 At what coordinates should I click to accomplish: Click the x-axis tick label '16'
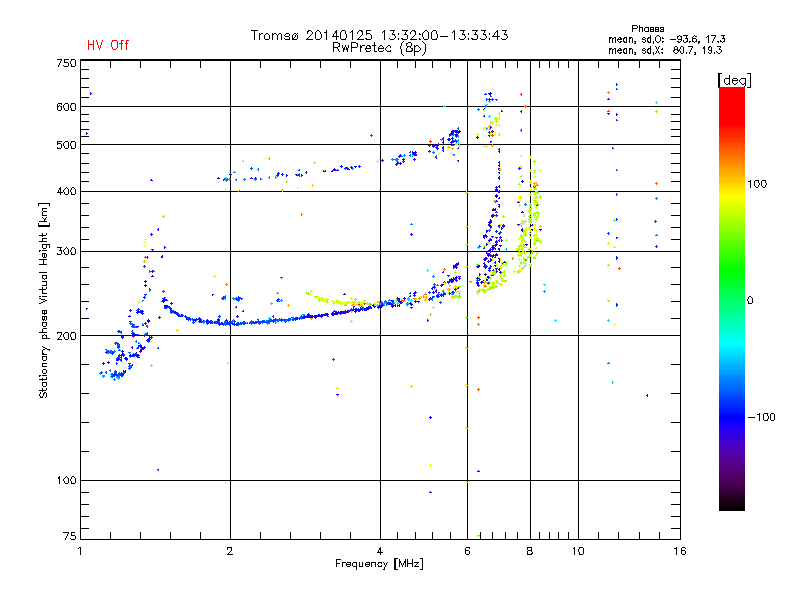(x=680, y=551)
